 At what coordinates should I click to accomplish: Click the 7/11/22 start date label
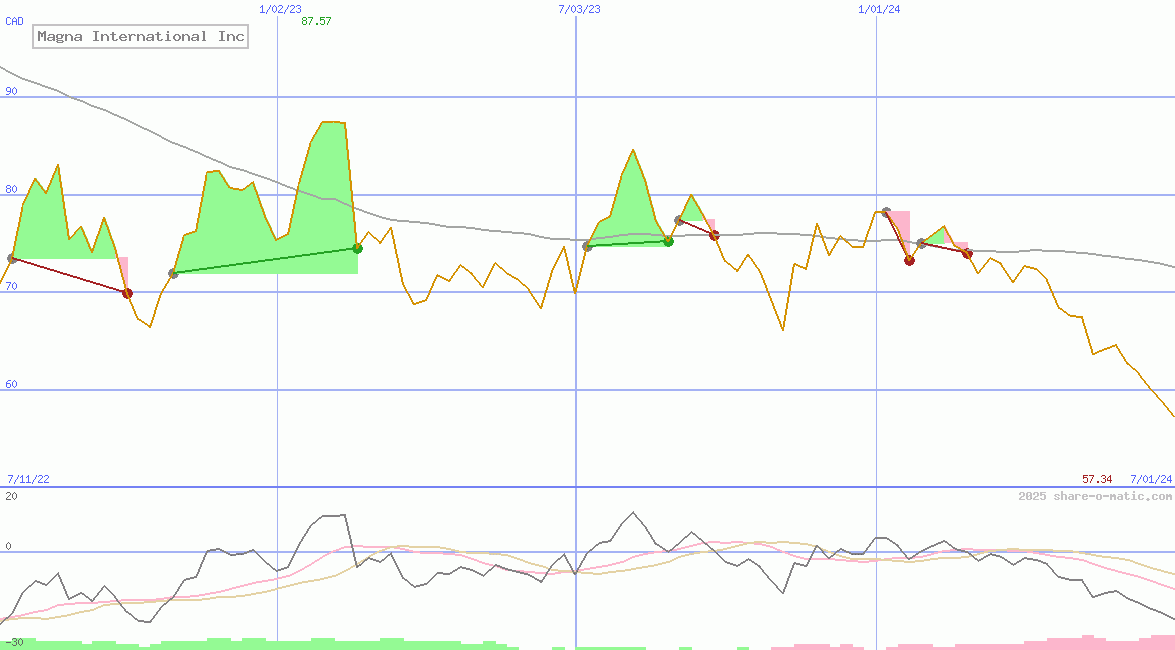pos(28,478)
